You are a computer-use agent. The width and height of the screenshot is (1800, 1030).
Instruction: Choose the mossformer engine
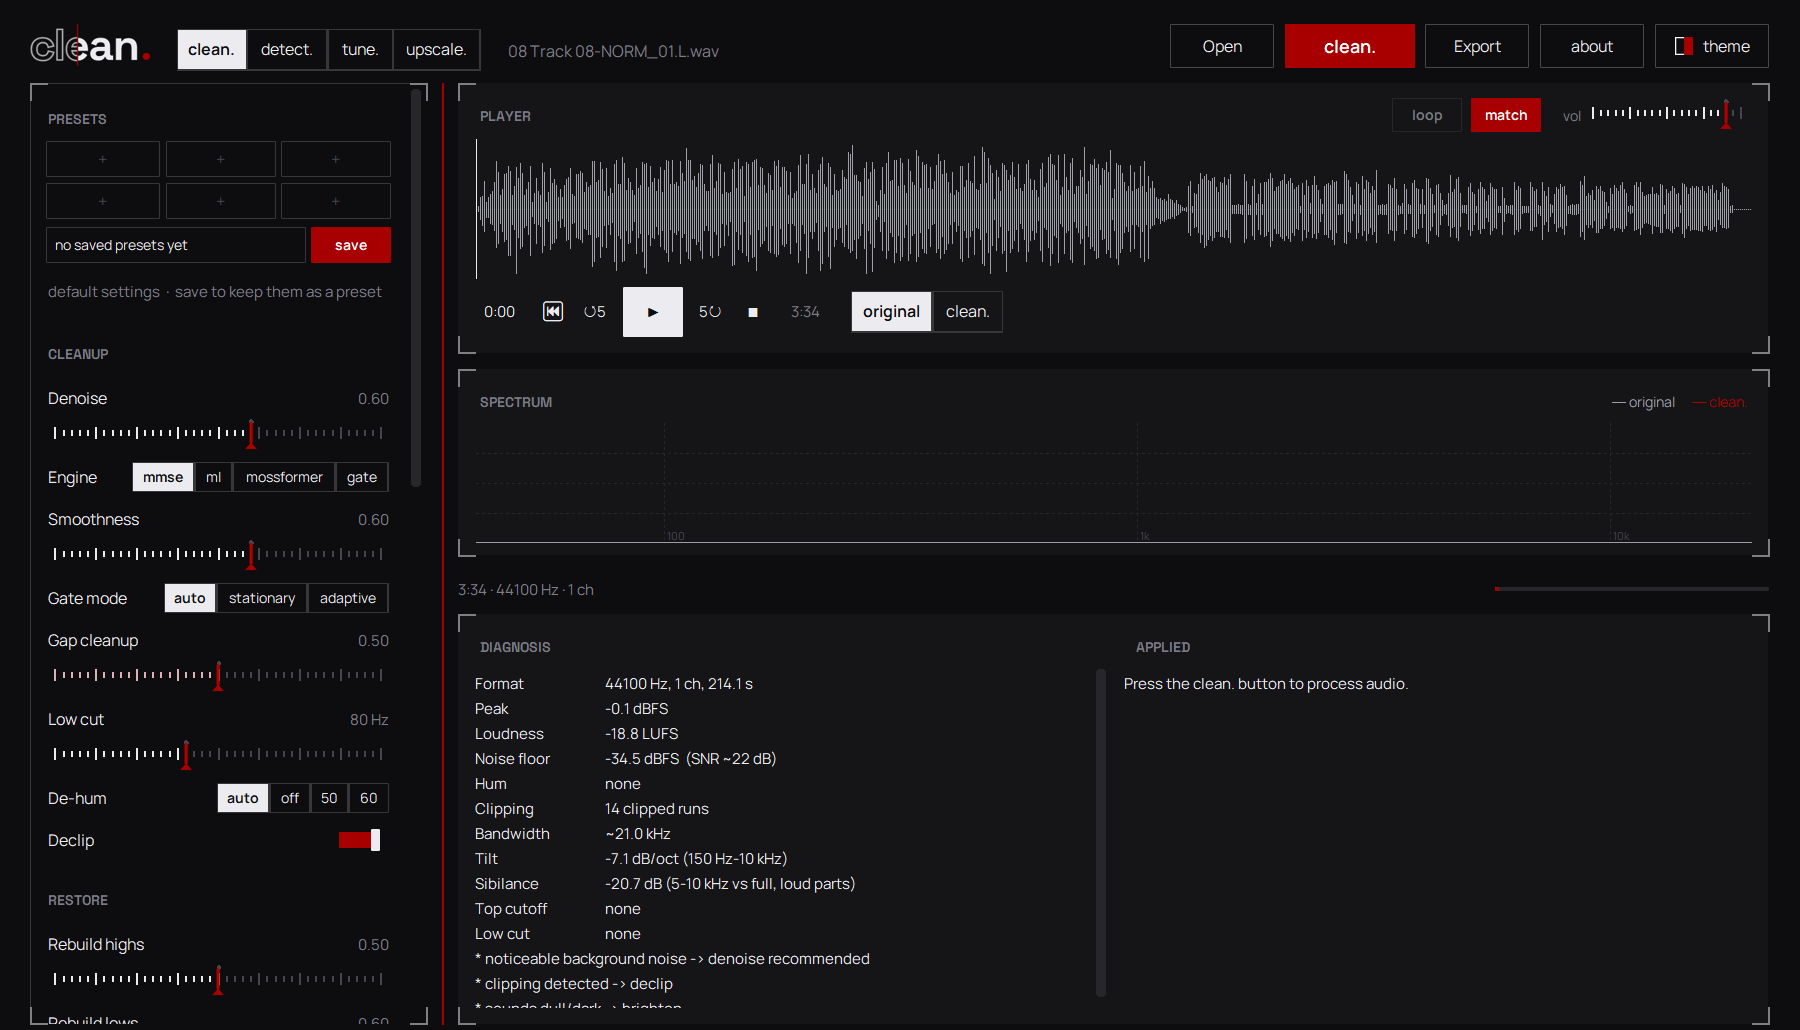tap(284, 477)
